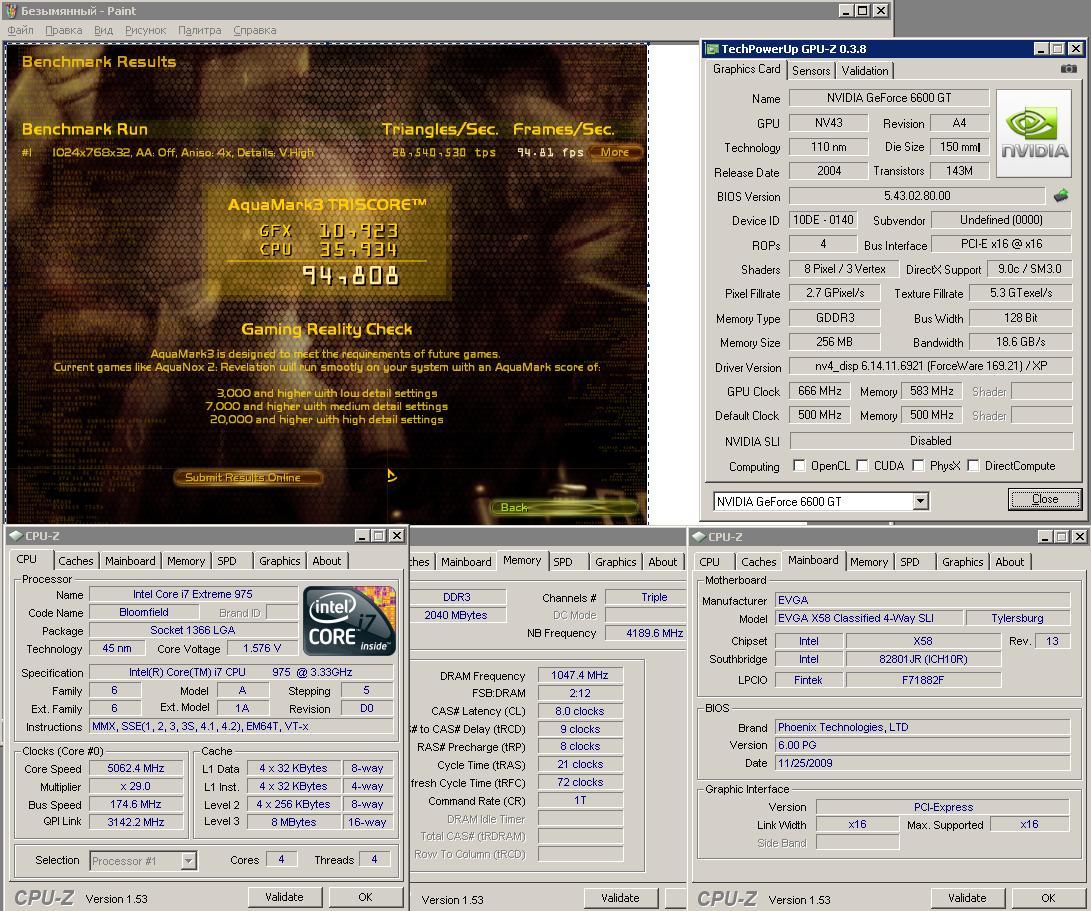Open the Memory tab in left CPU-Z
1091x911 pixels.
[x=186, y=561]
